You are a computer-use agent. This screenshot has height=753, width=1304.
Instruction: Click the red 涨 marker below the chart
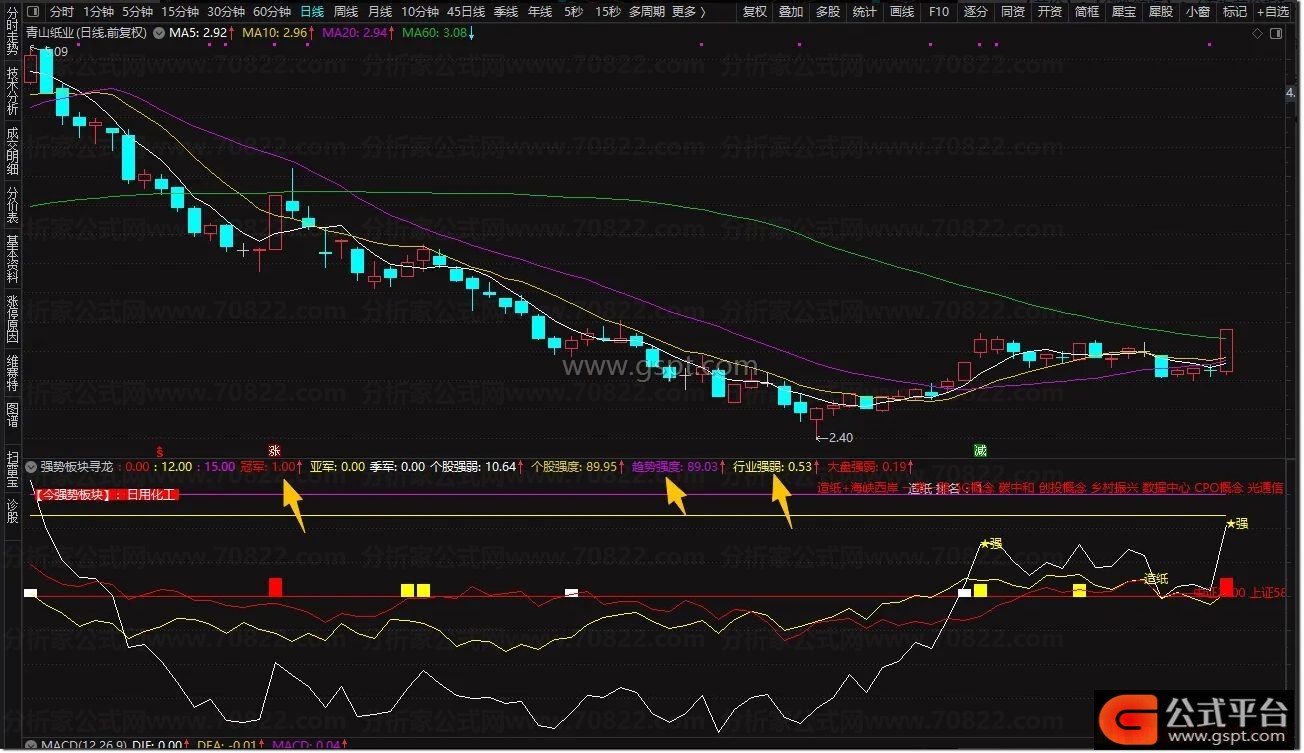click(x=274, y=450)
